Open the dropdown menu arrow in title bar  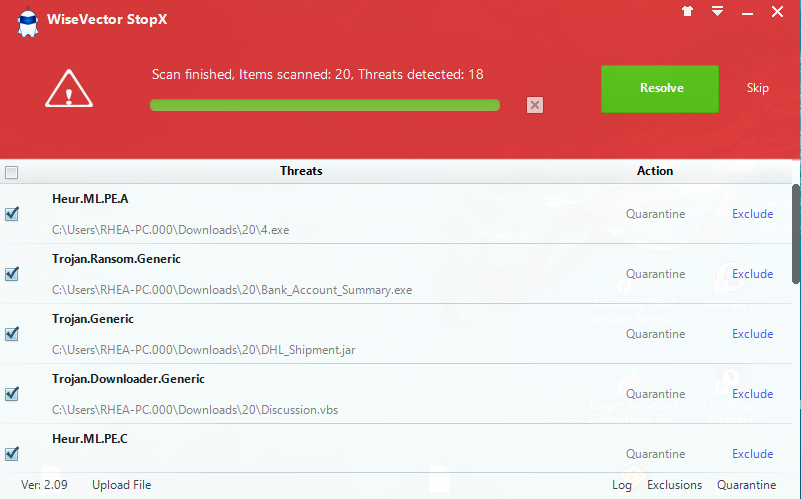click(717, 11)
